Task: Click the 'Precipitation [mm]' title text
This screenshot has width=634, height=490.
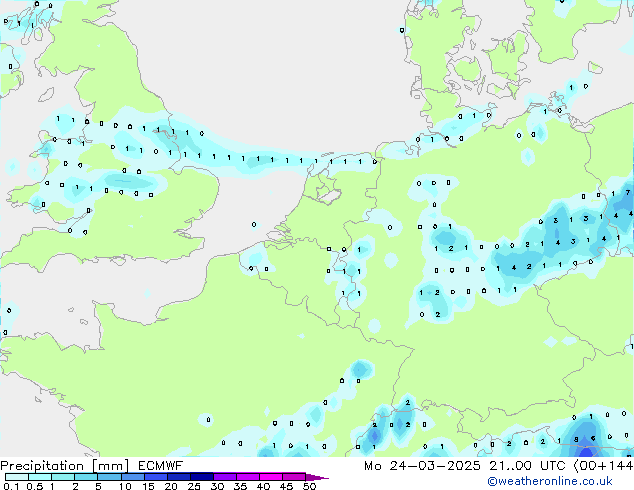Action: point(65,466)
